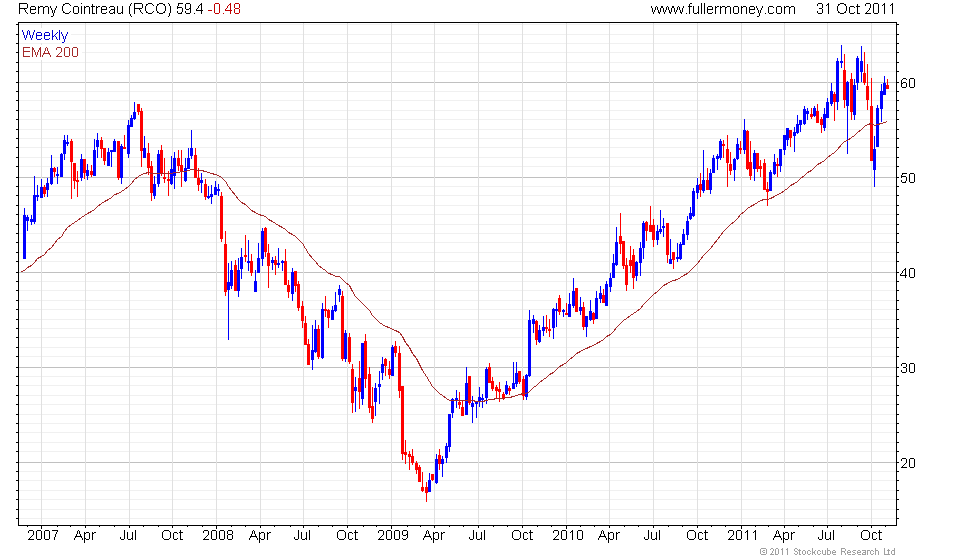The height and width of the screenshot is (560, 980).
Task: Click the y-axis label '30'
Action: point(908,368)
